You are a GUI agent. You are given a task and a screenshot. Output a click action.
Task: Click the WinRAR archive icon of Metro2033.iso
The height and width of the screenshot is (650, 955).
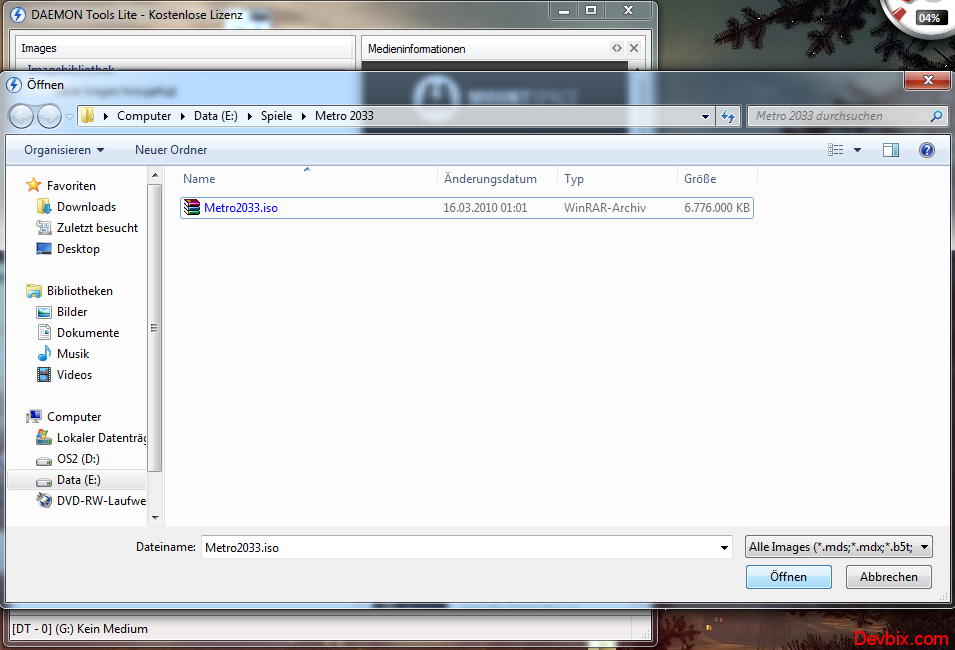point(192,208)
